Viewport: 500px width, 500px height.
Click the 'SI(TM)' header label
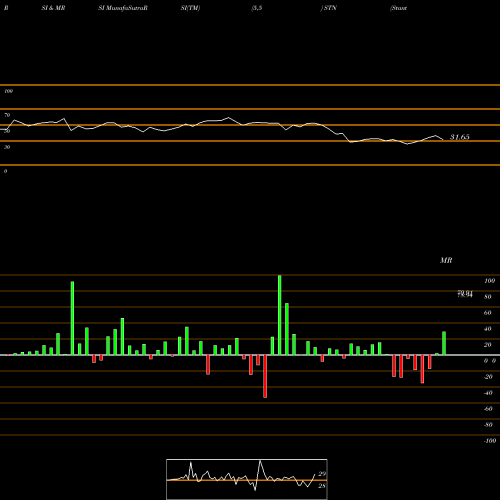(x=190, y=8)
